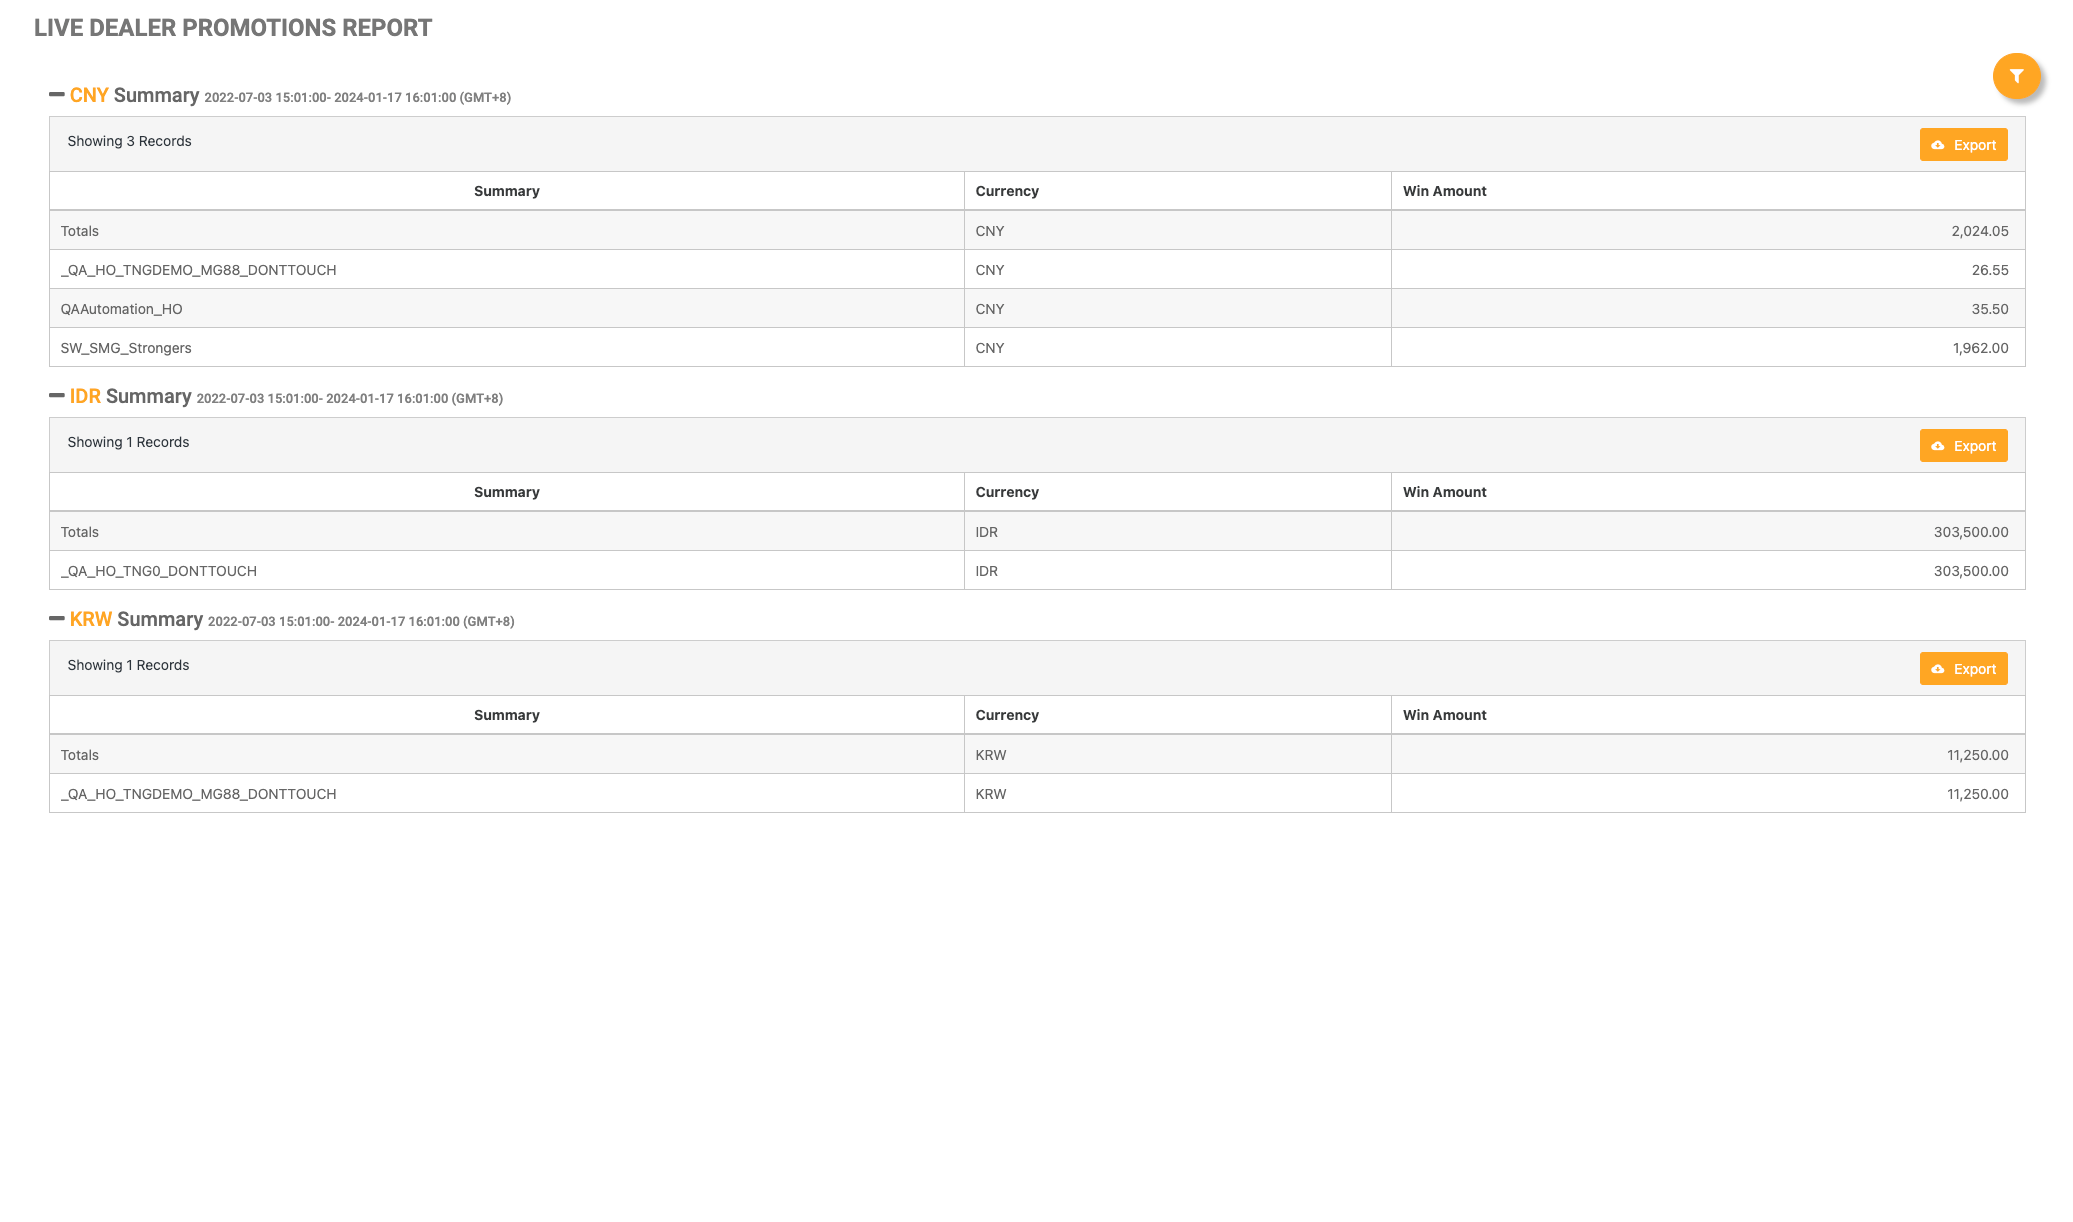
Task: Select the SW_SMG_Strongers row
Action: click(126, 348)
